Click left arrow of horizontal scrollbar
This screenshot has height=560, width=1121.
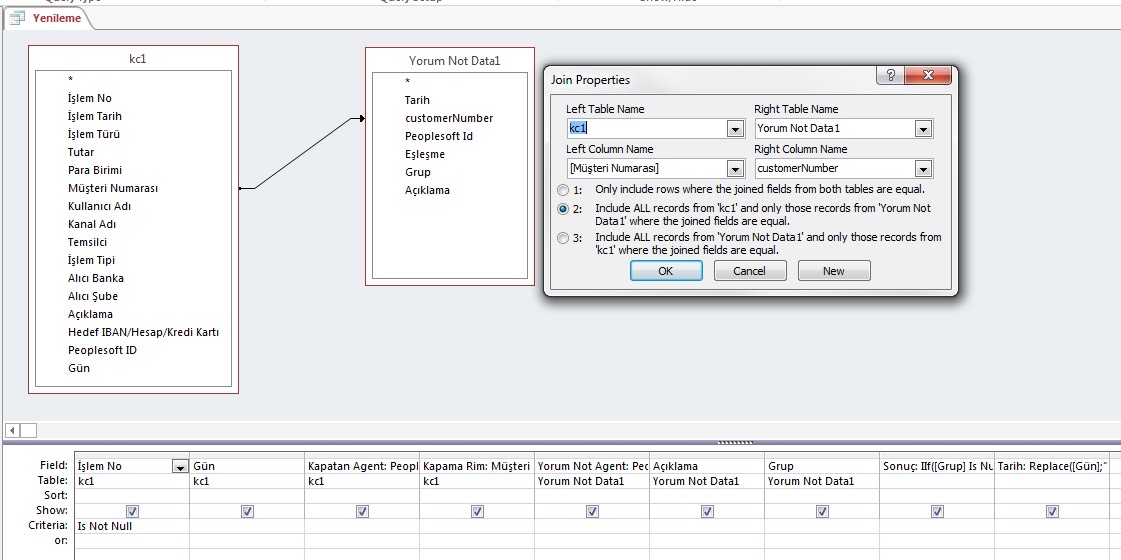pyautogui.click(x=10, y=430)
